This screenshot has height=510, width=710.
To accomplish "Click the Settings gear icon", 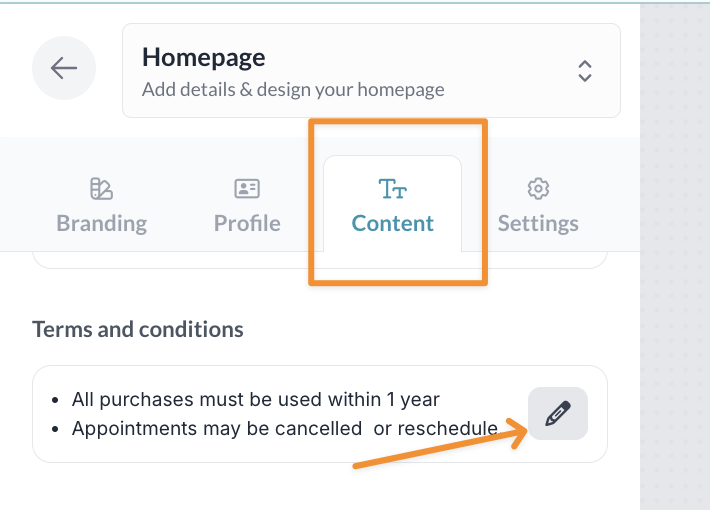I will [x=538, y=188].
